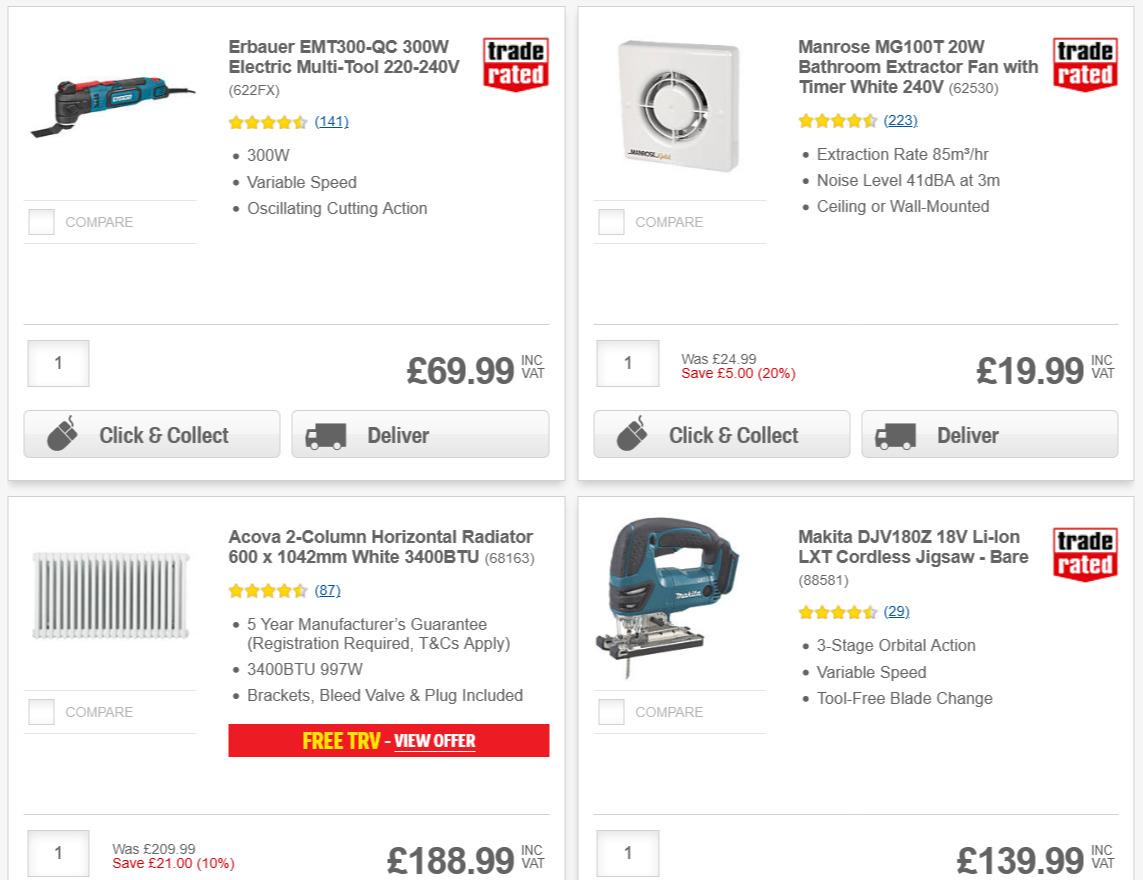
Task: Click the Trade Rated badge on the Makita jigsaw
Action: click(1084, 554)
